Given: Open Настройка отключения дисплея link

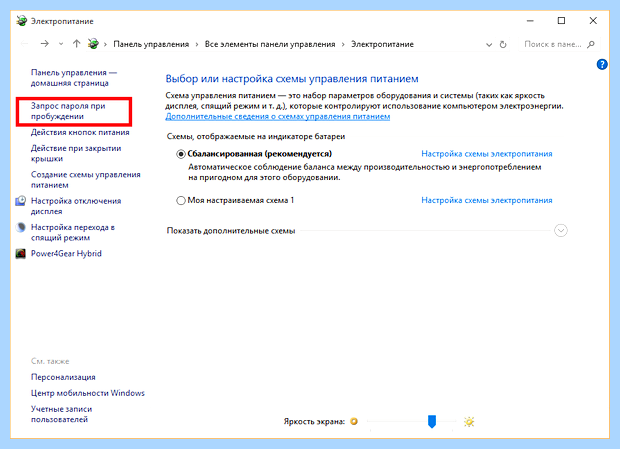Looking at the screenshot, I should point(76,206).
